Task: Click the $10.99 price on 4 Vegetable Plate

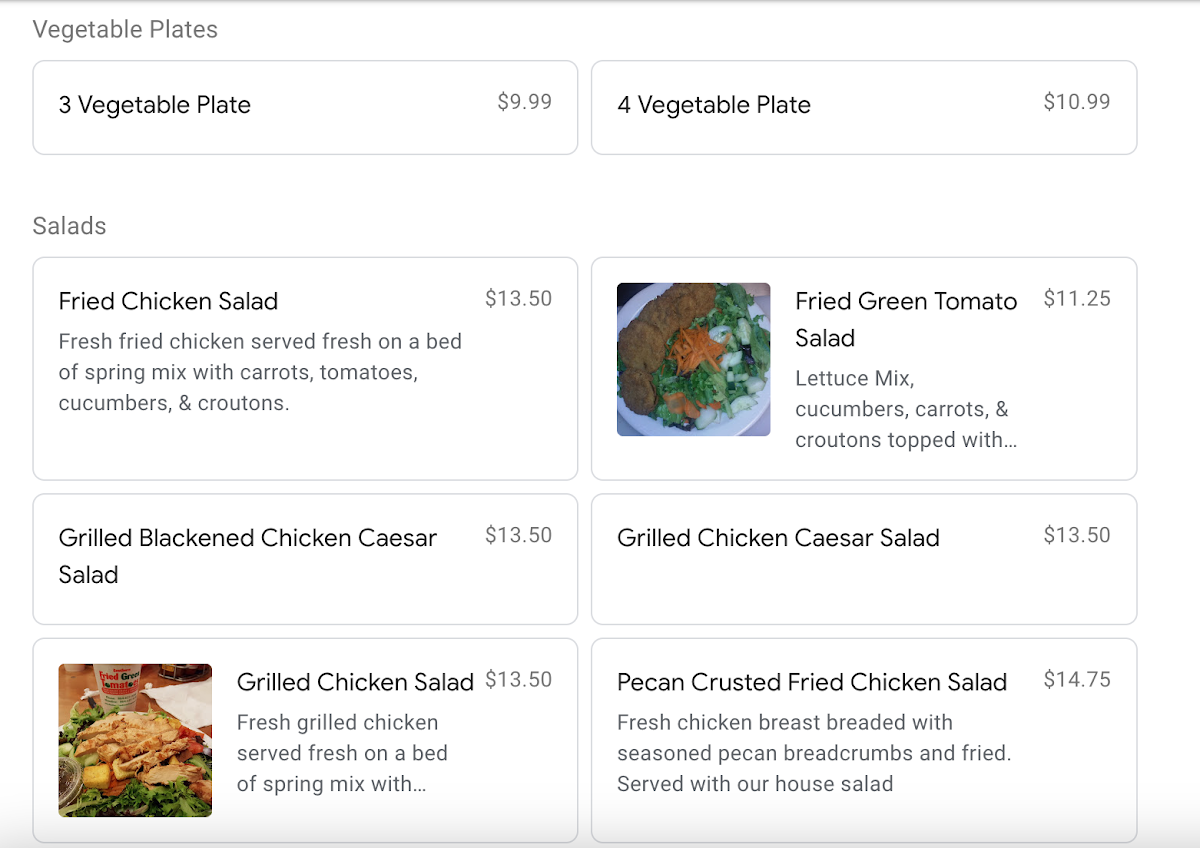Action: [x=1077, y=102]
